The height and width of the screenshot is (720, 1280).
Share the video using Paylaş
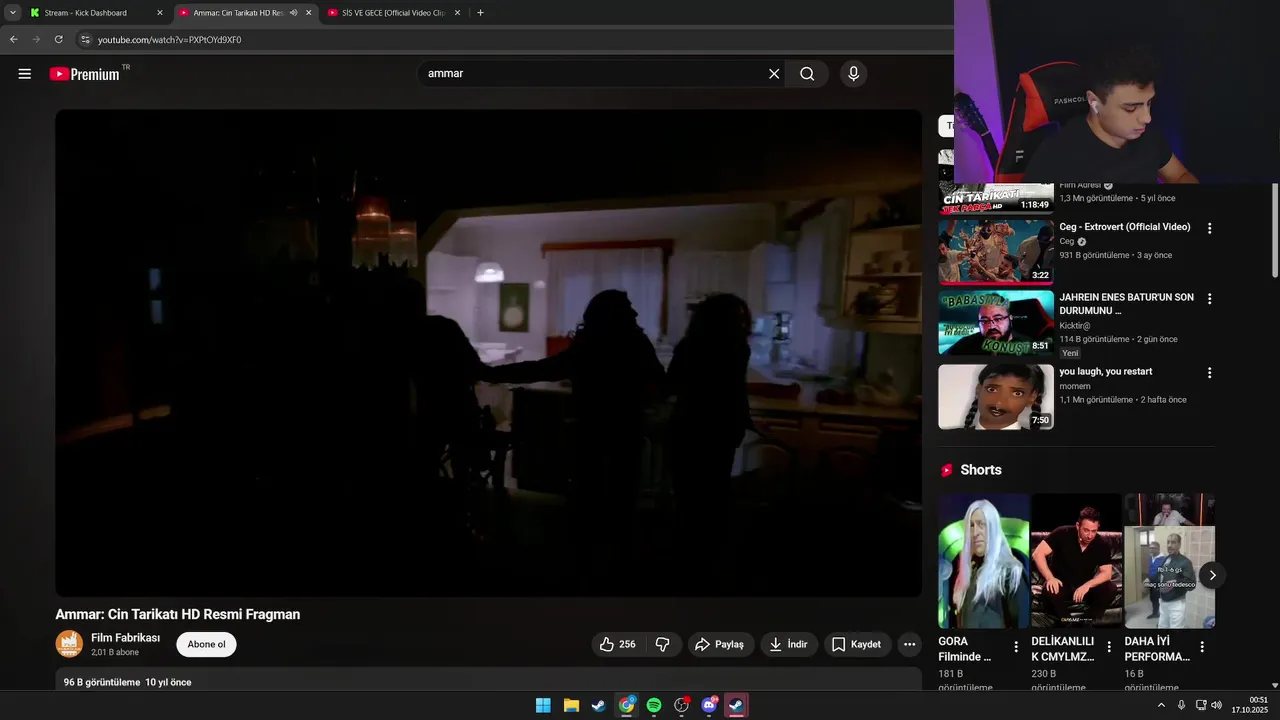point(721,645)
